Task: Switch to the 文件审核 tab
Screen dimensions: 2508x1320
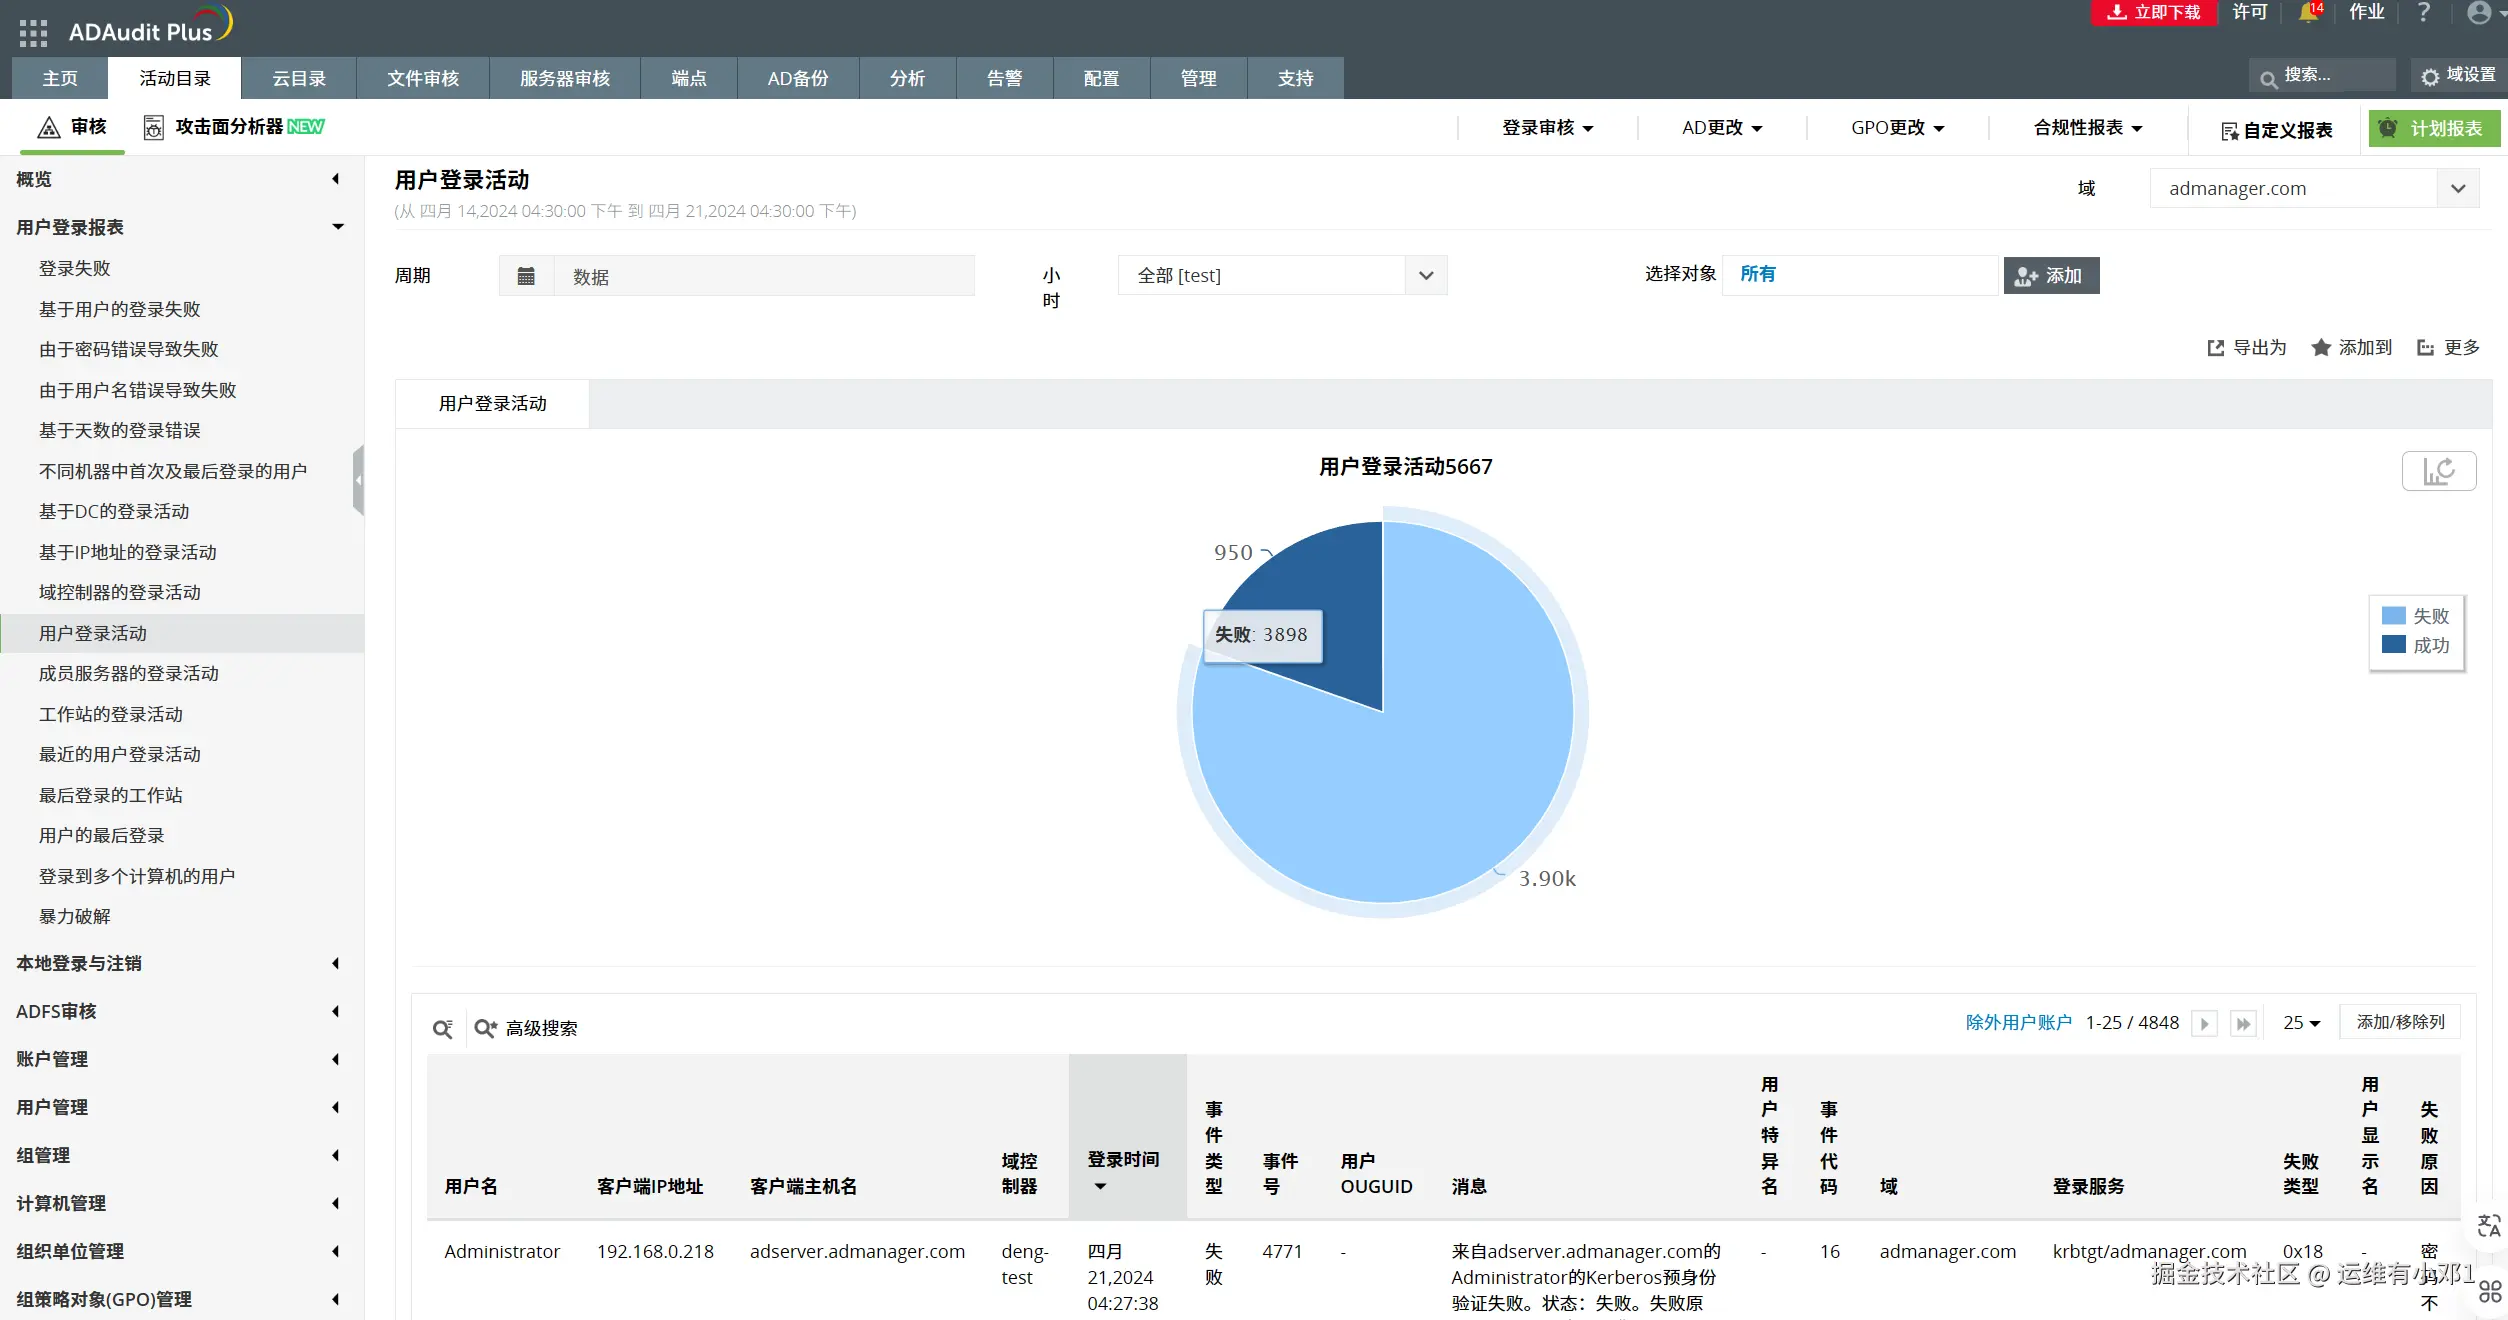Action: coord(422,77)
